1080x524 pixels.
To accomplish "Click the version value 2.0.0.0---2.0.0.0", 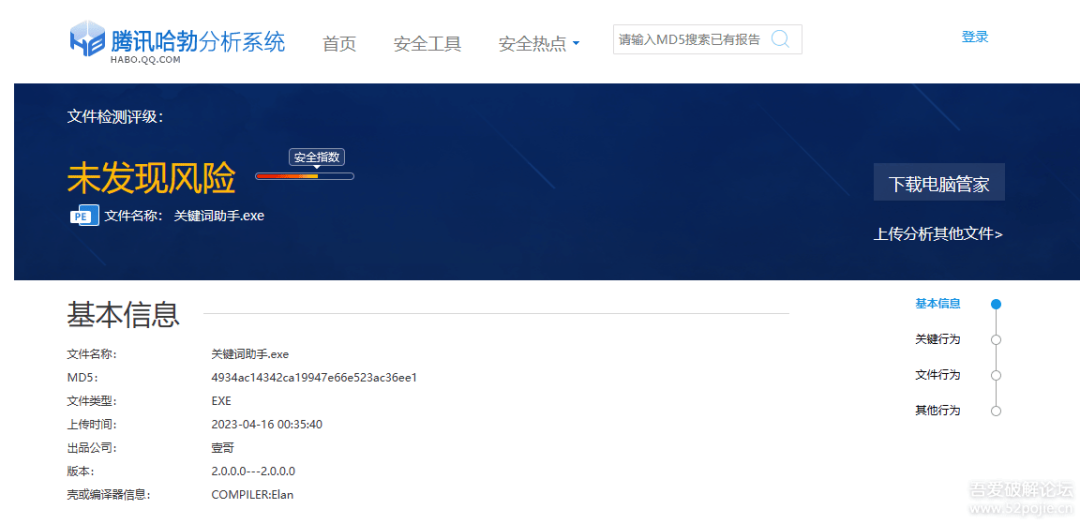I will [x=253, y=471].
